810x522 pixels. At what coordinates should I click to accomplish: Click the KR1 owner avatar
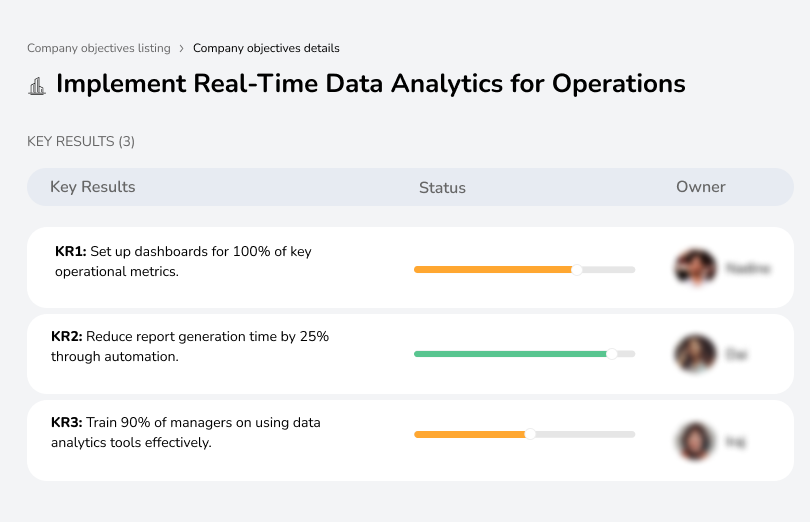[695, 268]
